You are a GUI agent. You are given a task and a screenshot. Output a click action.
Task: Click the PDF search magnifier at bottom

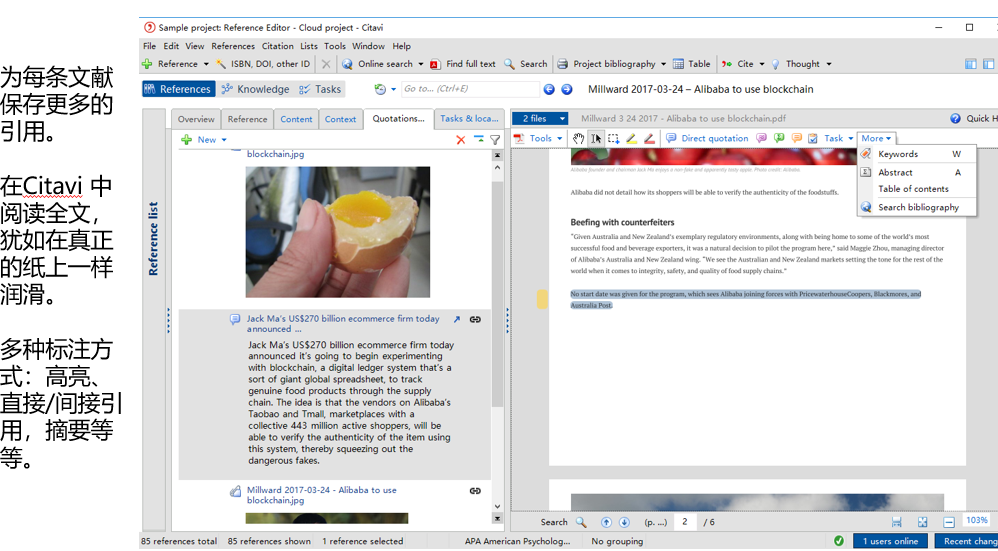point(581,522)
